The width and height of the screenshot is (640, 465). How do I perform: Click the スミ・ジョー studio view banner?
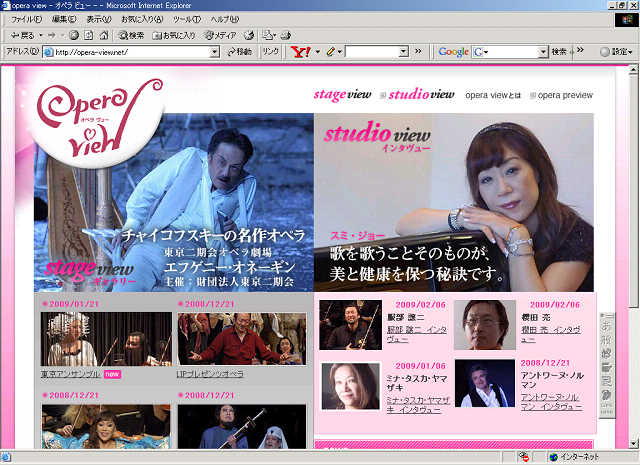tap(454, 202)
